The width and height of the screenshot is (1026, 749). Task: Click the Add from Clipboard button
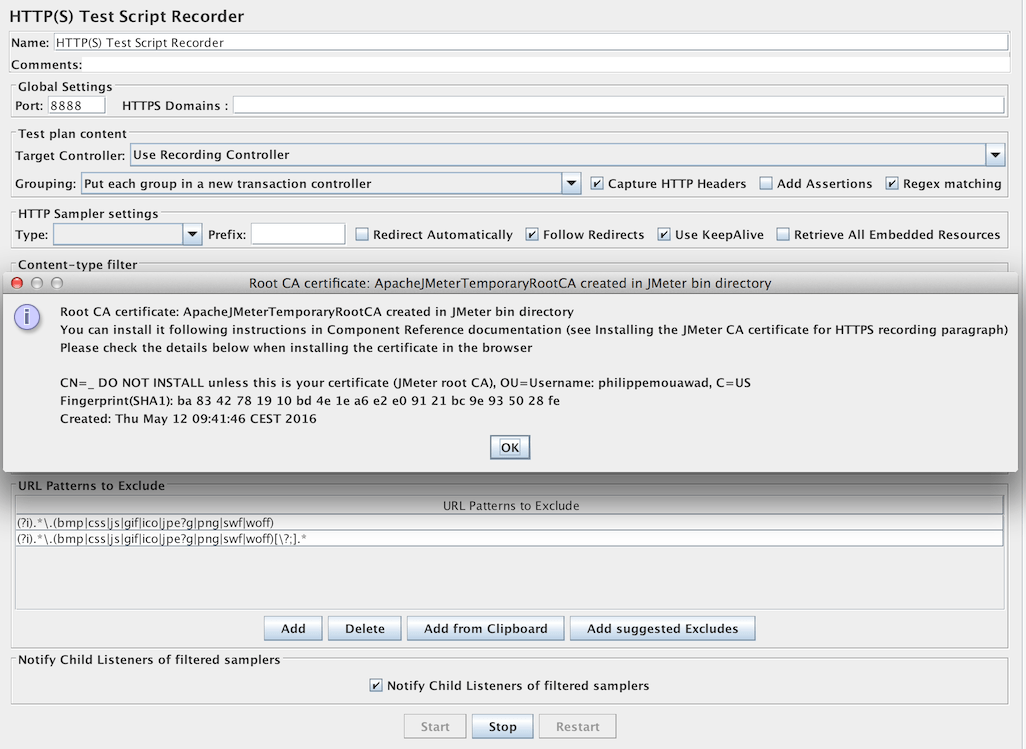[x=485, y=628]
